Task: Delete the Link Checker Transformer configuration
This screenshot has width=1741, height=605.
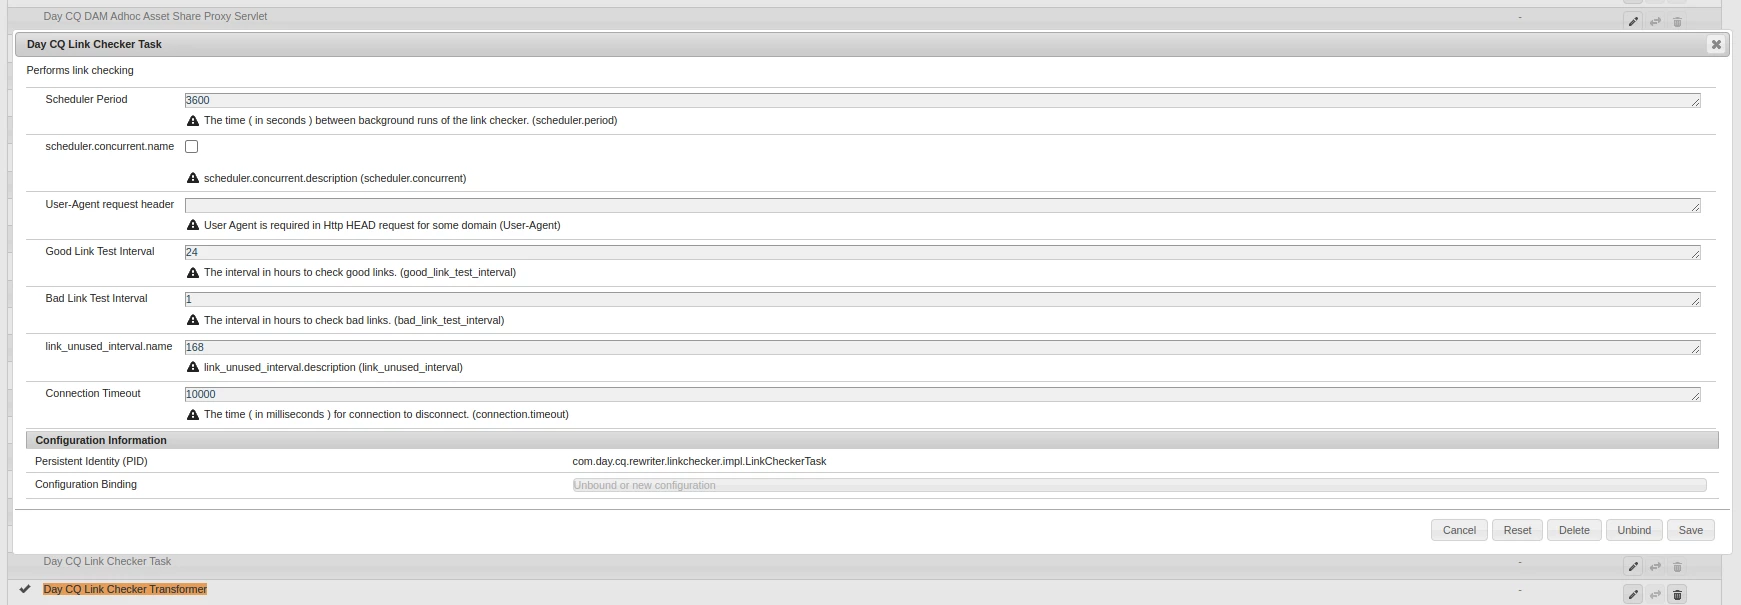Action: click(1678, 594)
